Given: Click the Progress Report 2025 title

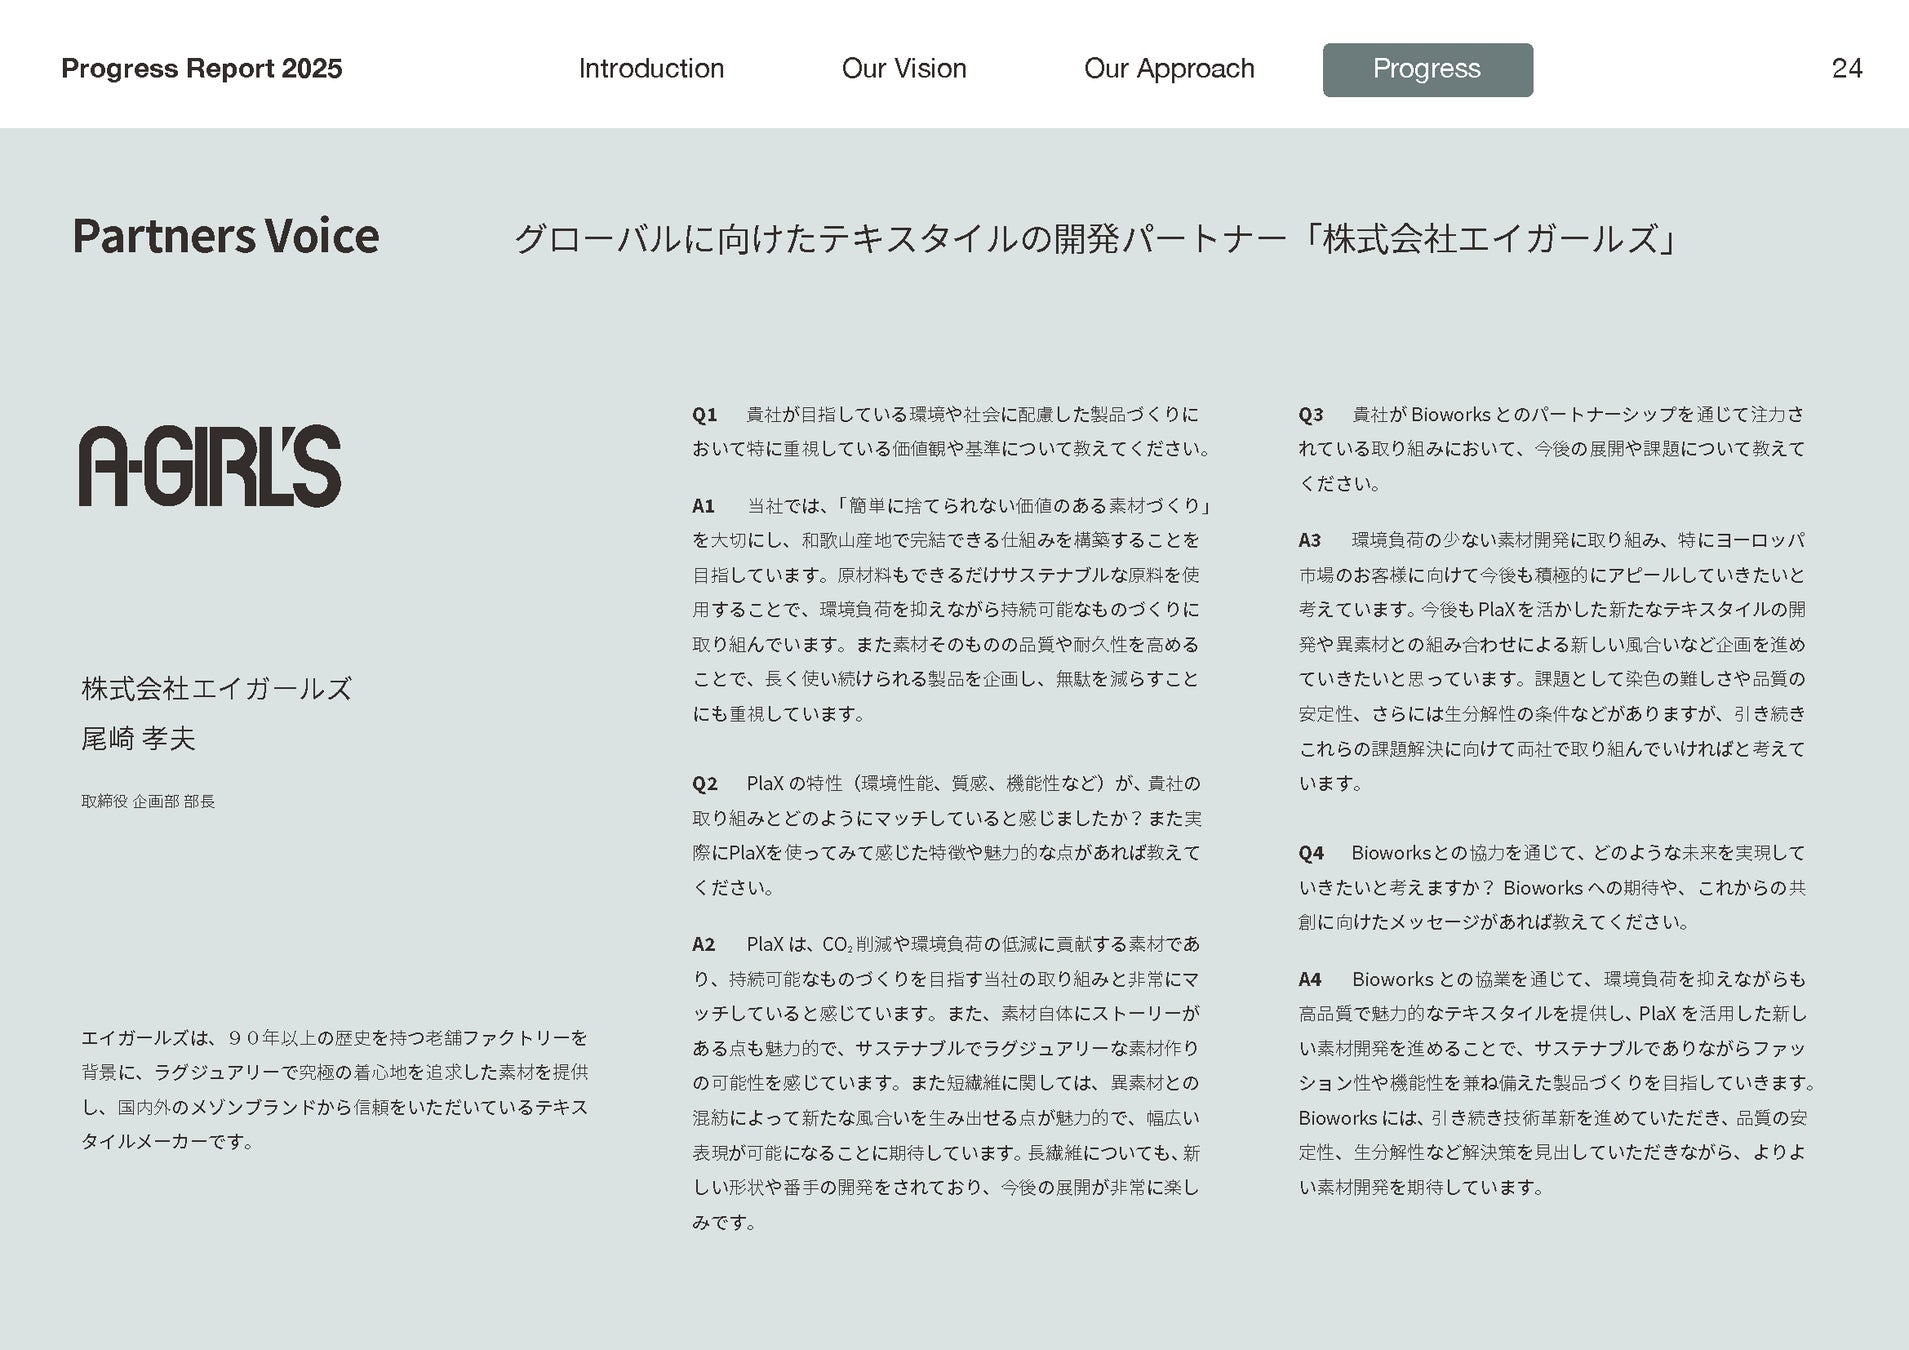Looking at the screenshot, I should 202,69.
